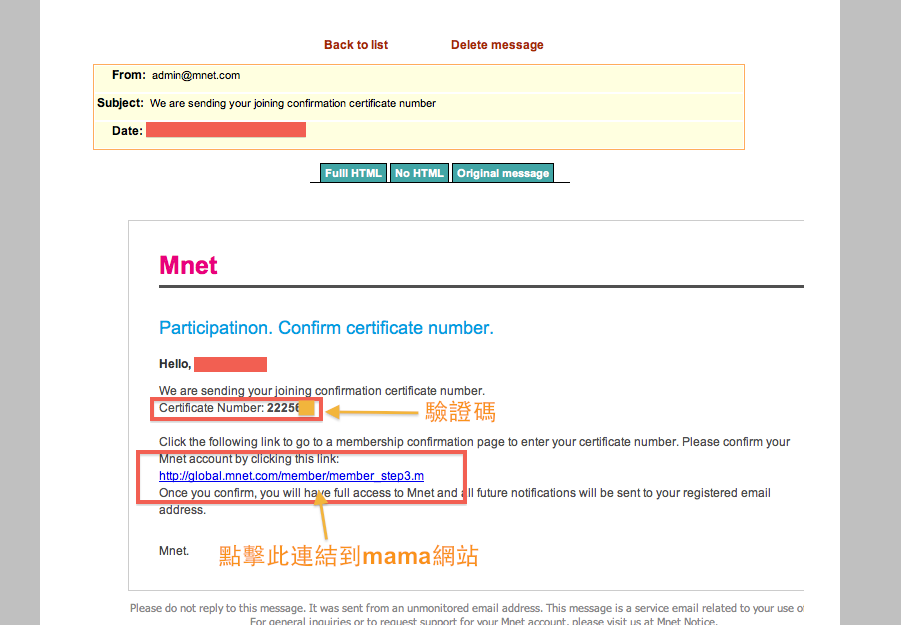The image size is (901, 625).
Task: Switch to the No HTML tab
Action: (419, 173)
